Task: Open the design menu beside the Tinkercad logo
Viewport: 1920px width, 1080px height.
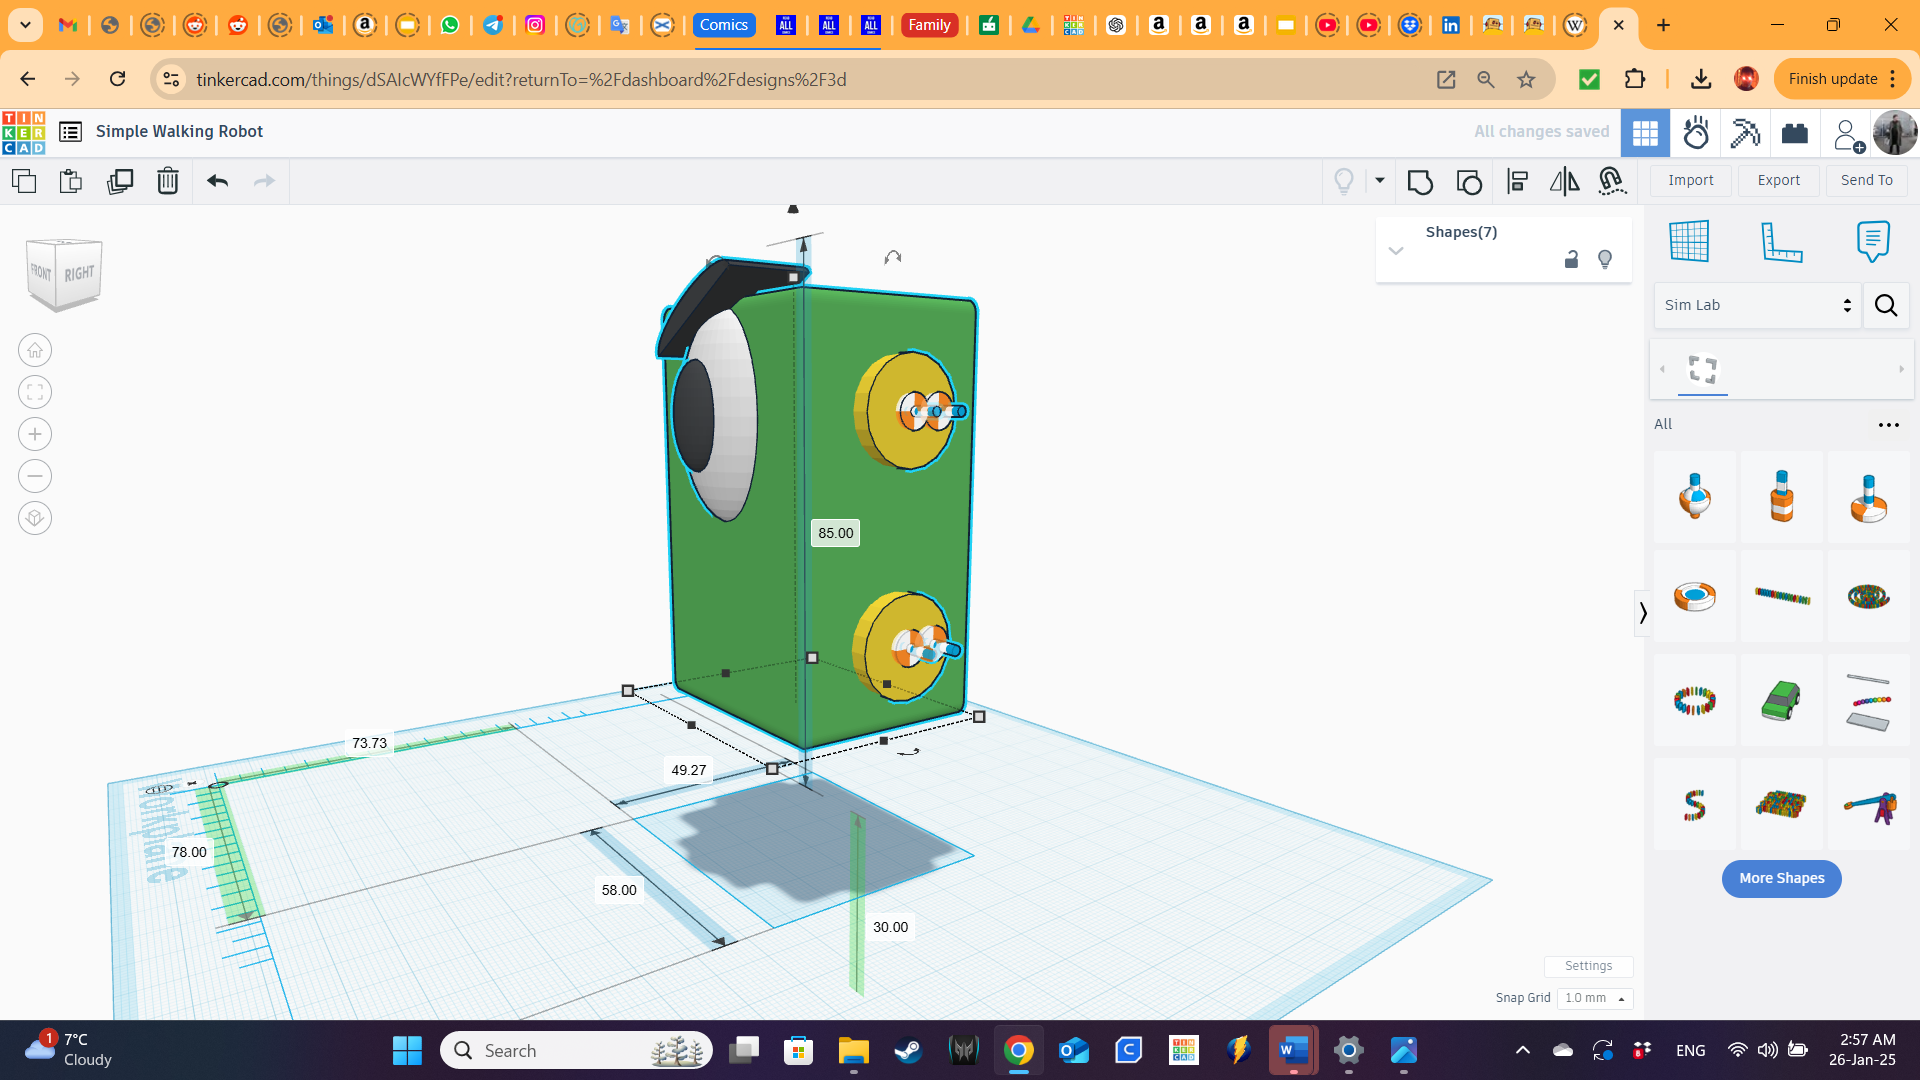Action: (x=70, y=131)
